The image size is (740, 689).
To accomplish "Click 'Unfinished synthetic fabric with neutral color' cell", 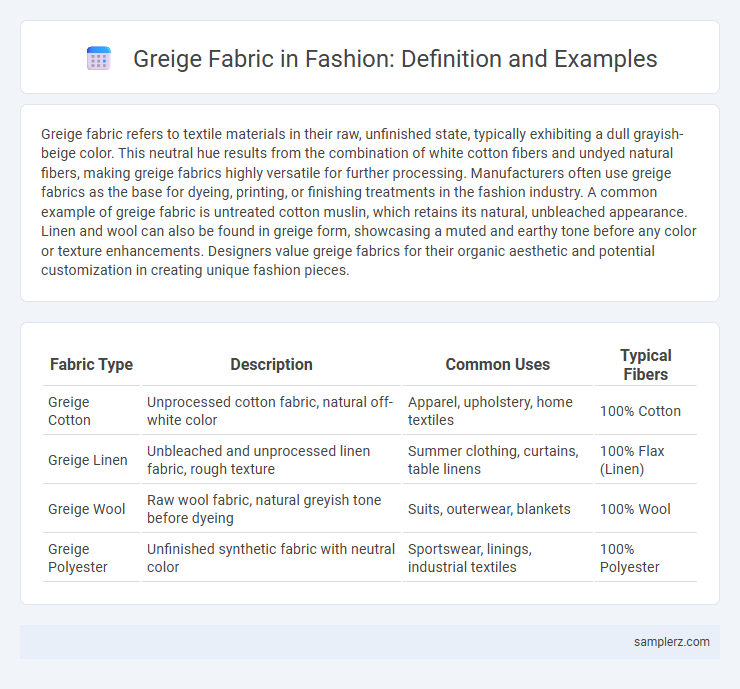I will point(271,558).
